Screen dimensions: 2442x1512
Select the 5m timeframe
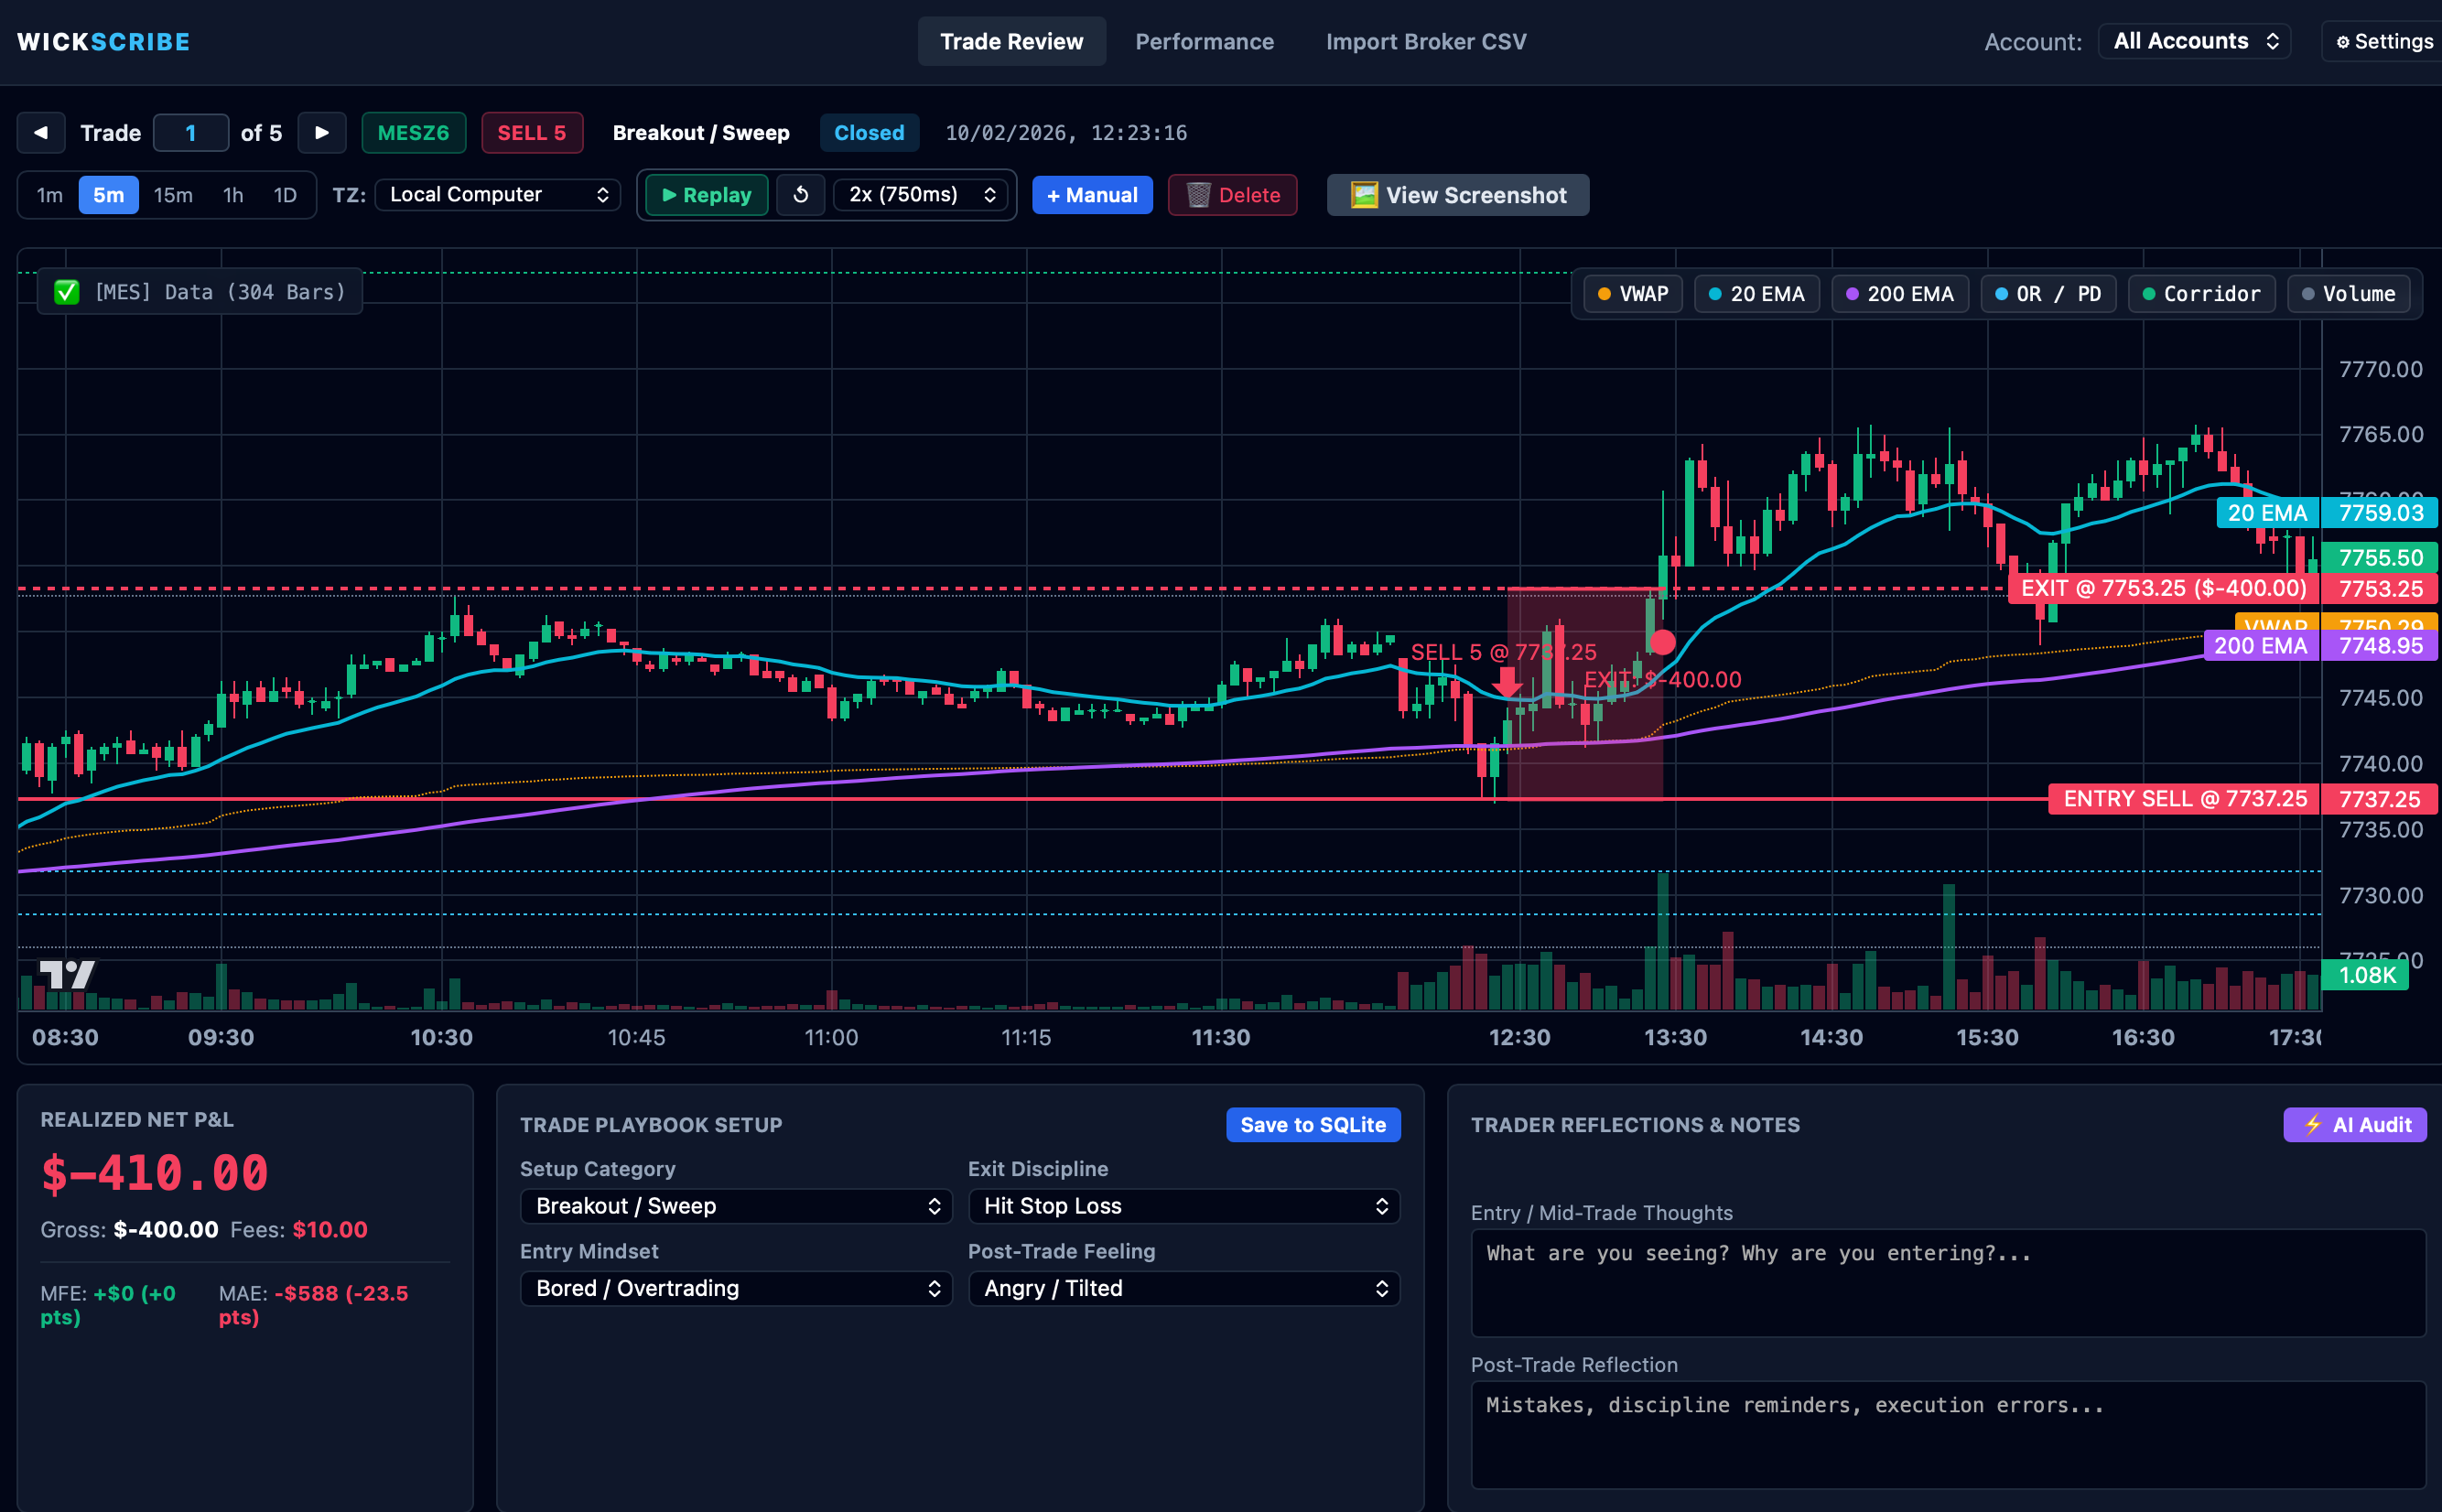click(108, 195)
